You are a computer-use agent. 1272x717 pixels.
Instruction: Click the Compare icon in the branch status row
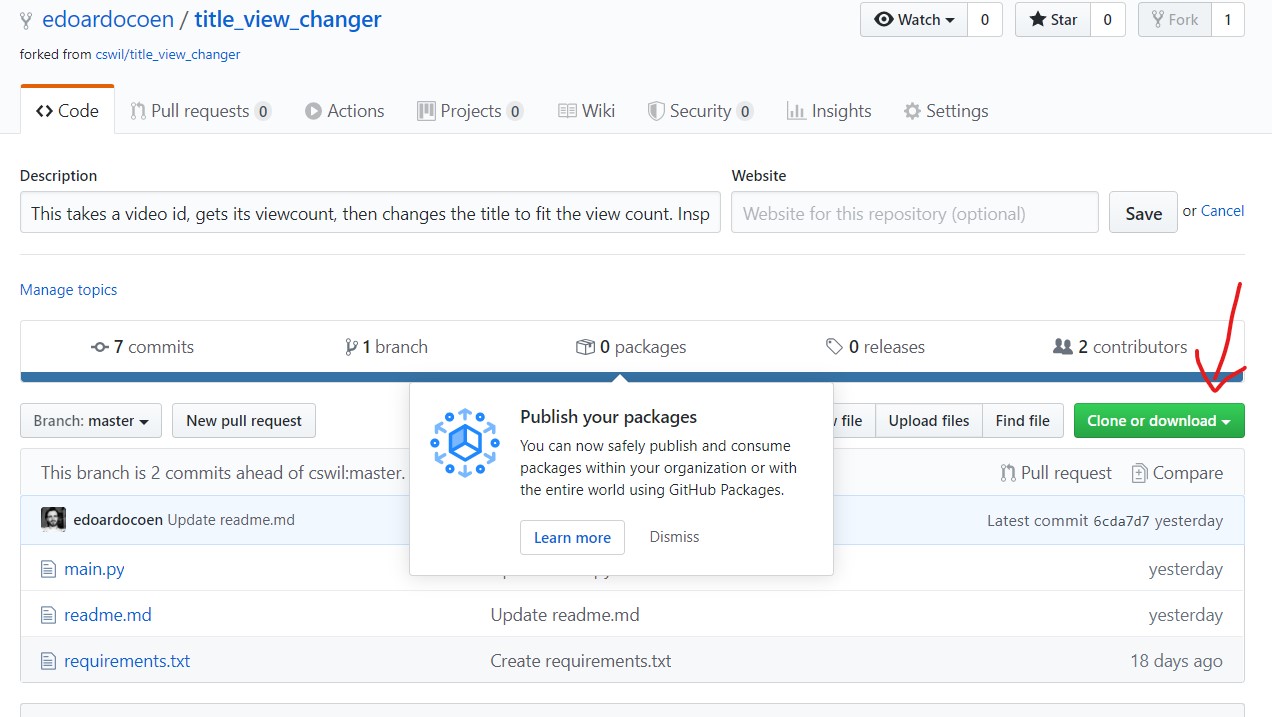(x=1139, y=473)
